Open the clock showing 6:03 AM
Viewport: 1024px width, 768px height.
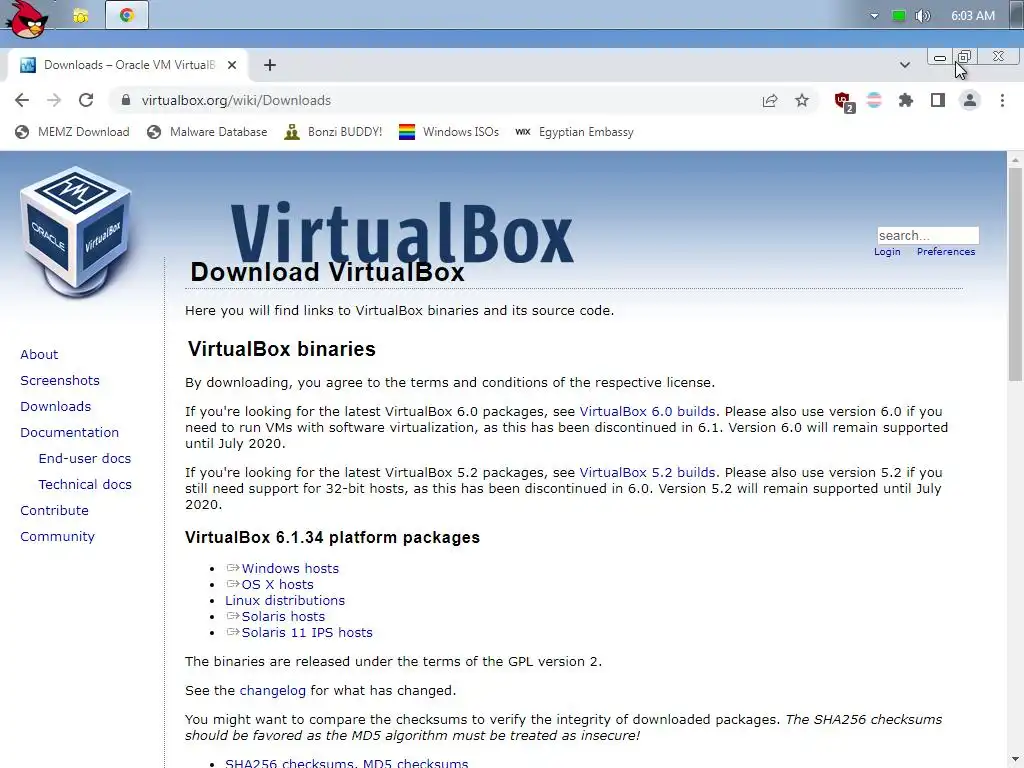point(972,16)
